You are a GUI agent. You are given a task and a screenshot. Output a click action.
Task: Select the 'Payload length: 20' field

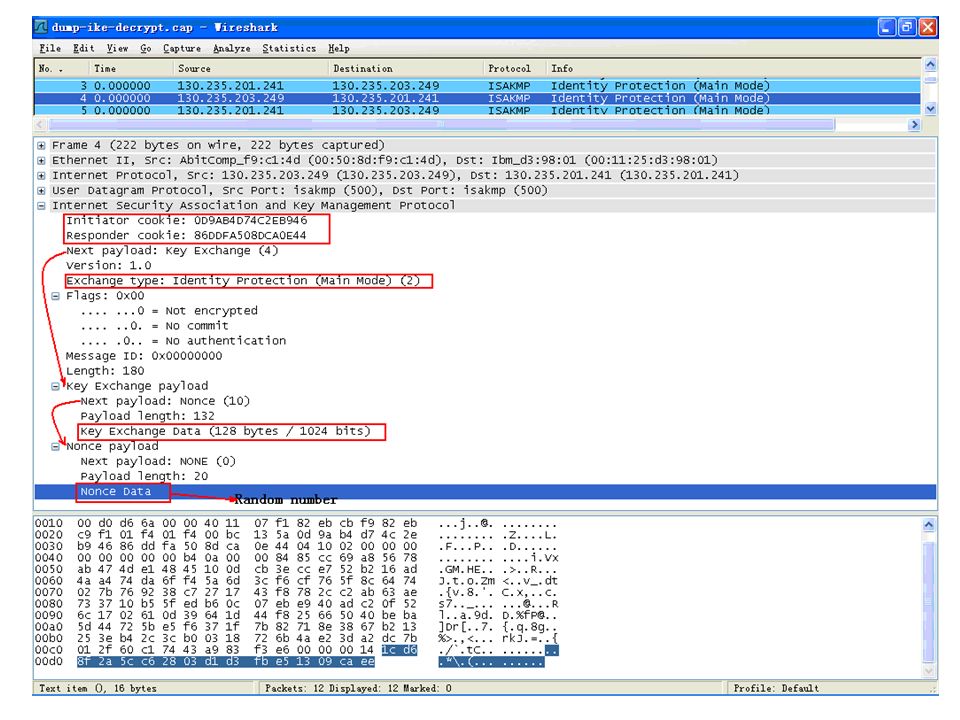pos(144,476)
